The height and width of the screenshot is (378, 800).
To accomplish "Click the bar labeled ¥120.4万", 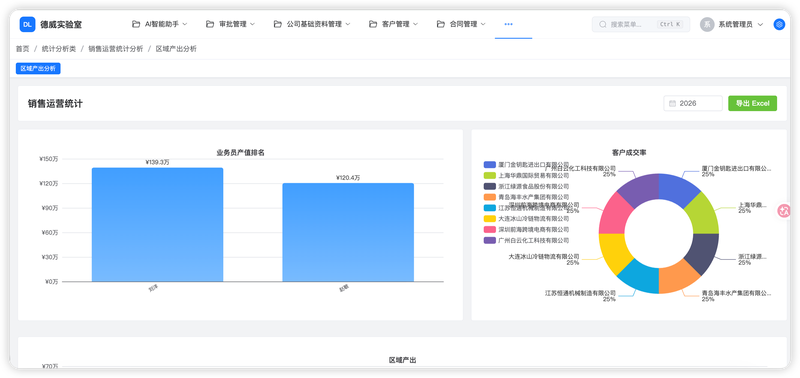I will pos(348,232).
